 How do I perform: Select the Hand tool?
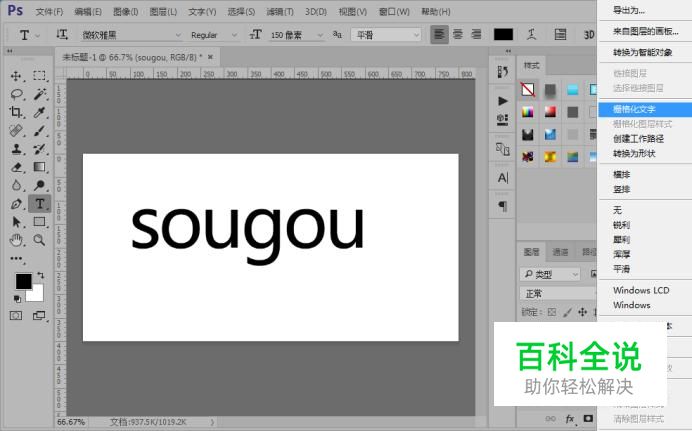(x=16, y=240)
